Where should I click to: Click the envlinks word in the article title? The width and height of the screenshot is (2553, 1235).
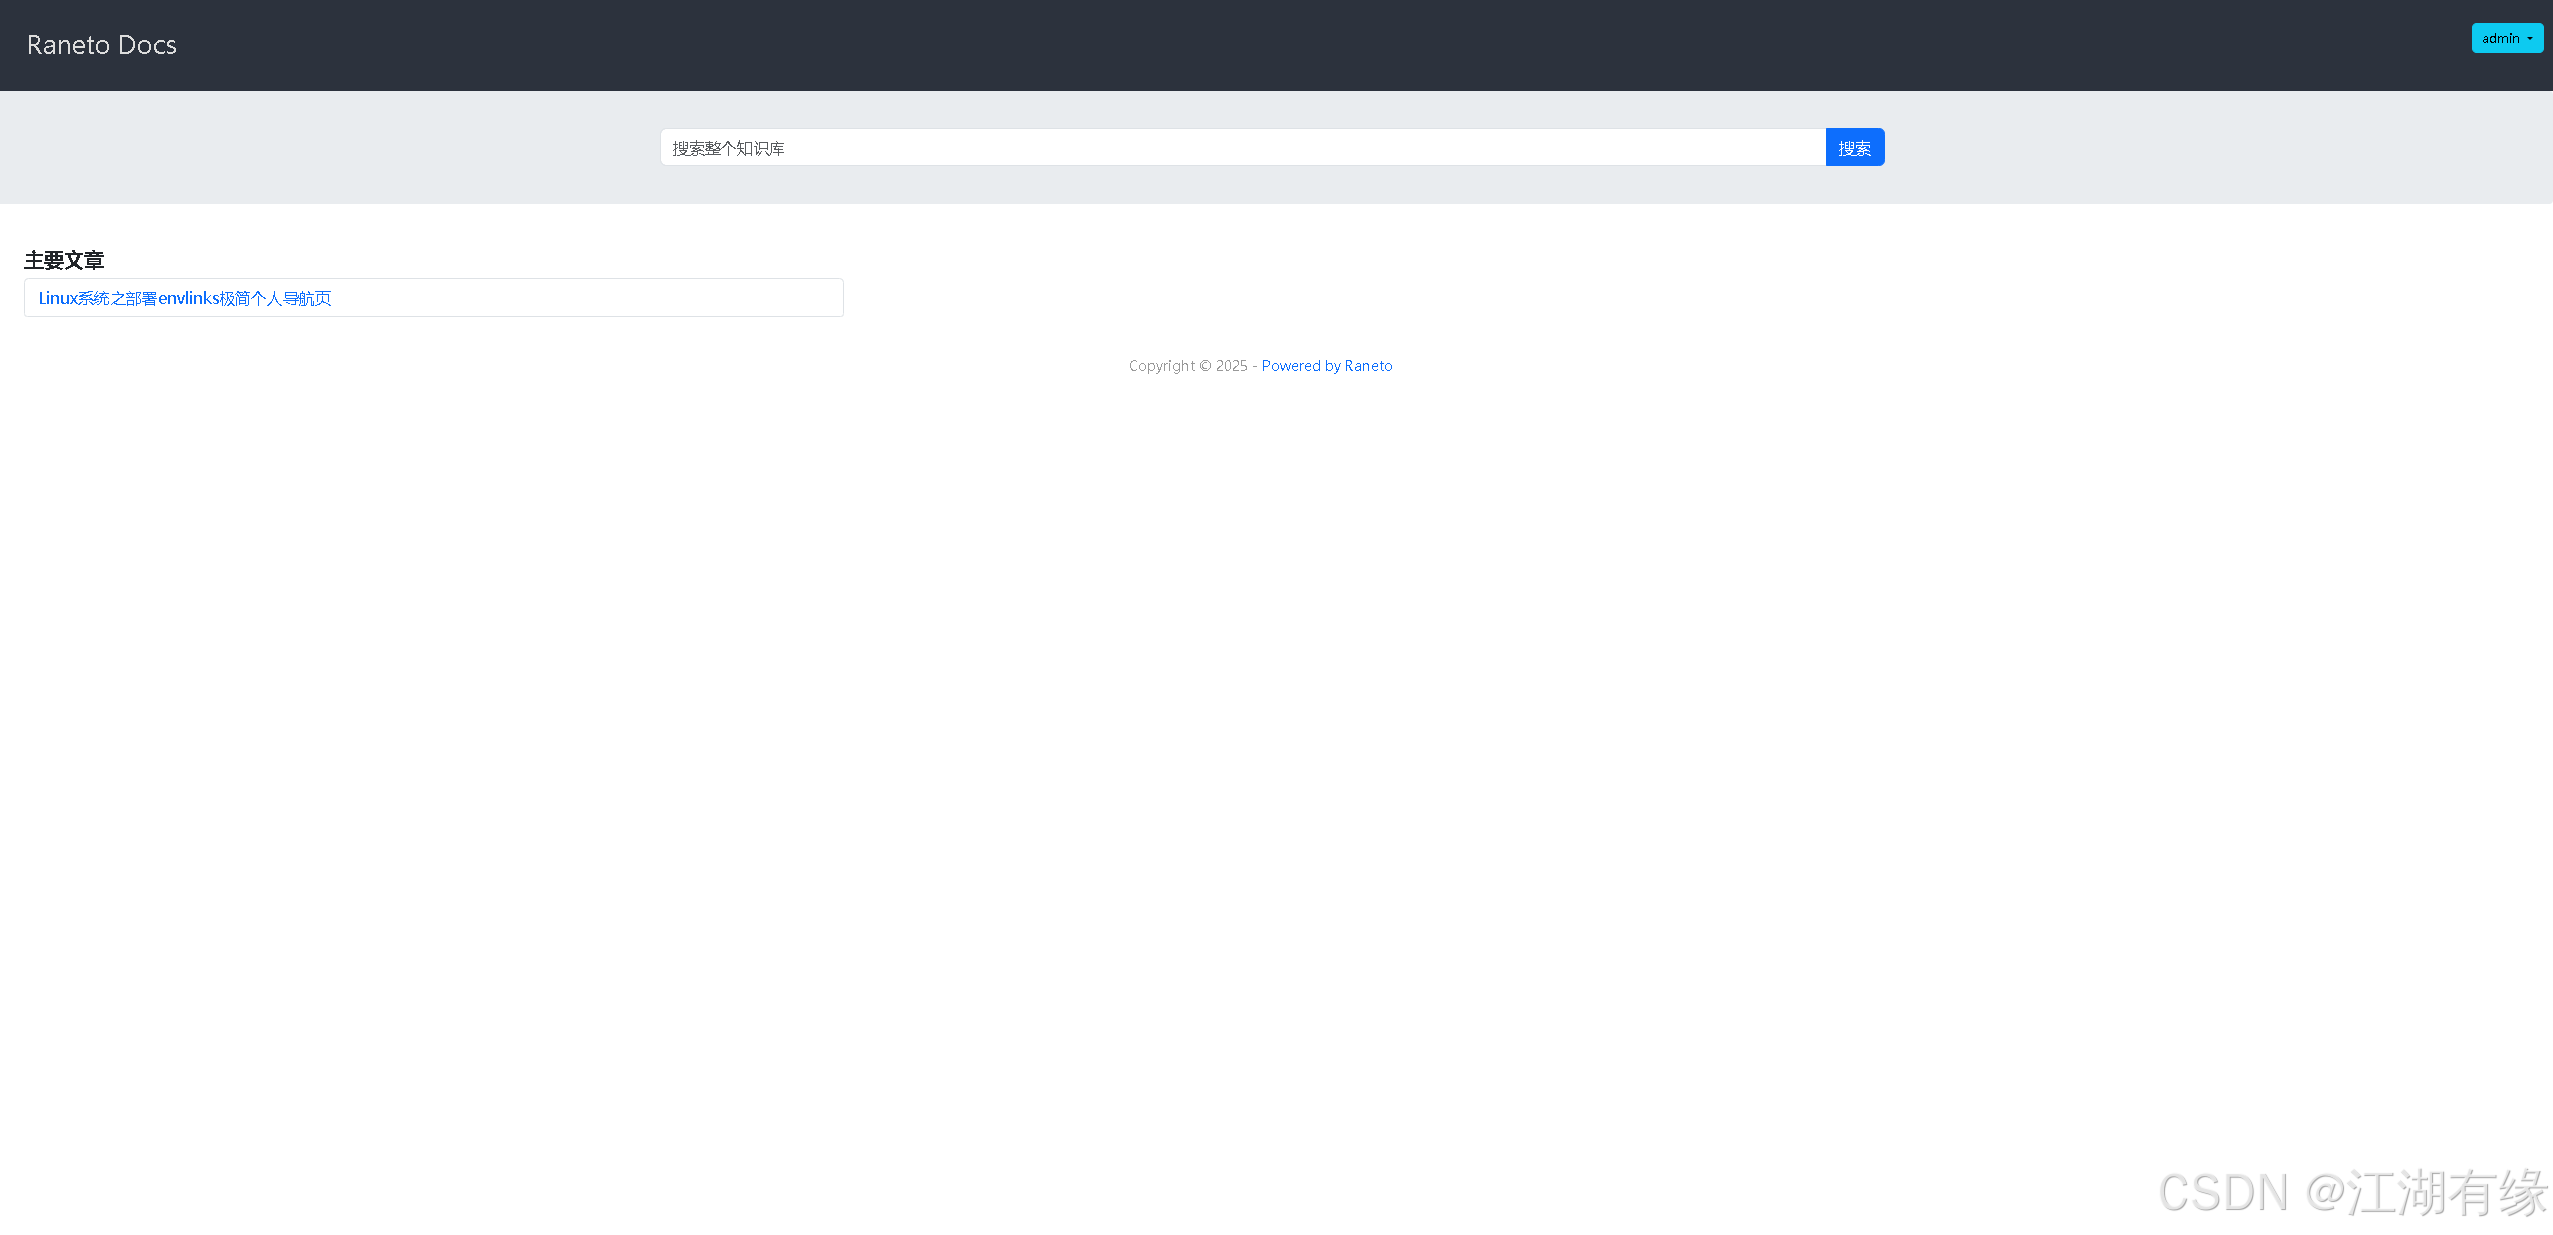pos(188,298)
